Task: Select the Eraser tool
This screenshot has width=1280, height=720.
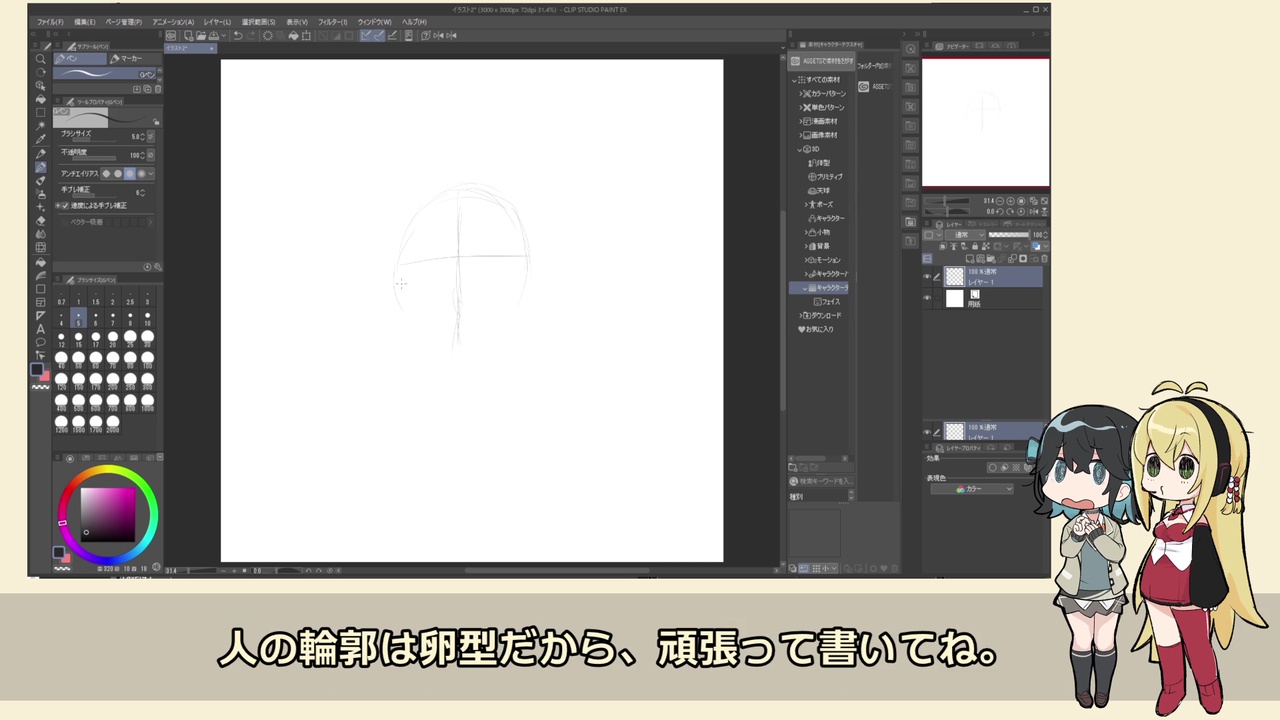Action: pyautogui.click(x=41, y=221)
